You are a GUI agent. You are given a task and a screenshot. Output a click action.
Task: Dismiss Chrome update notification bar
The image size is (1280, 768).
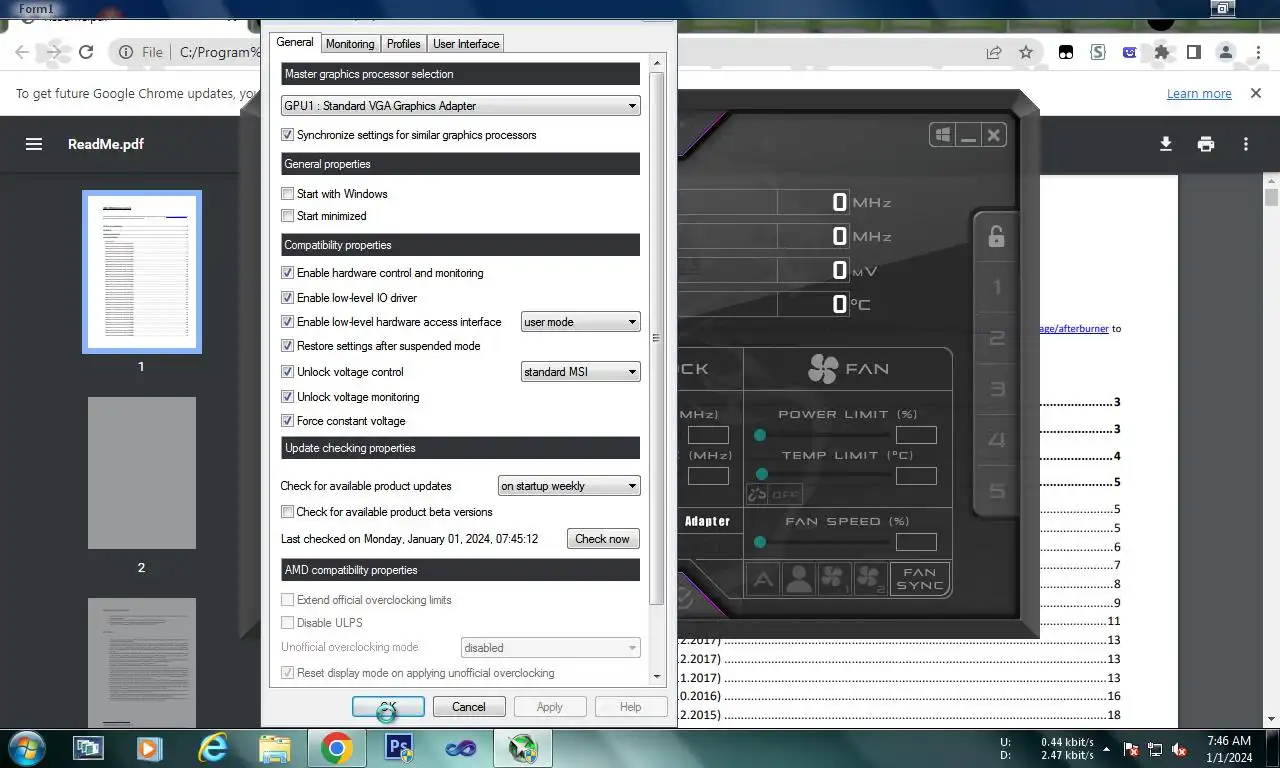(1256, 93)
